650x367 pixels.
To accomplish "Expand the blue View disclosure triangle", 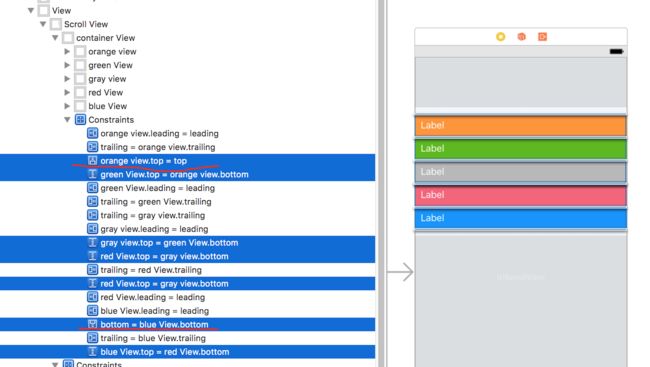I will pyautogui.click(x=67, y=106).
